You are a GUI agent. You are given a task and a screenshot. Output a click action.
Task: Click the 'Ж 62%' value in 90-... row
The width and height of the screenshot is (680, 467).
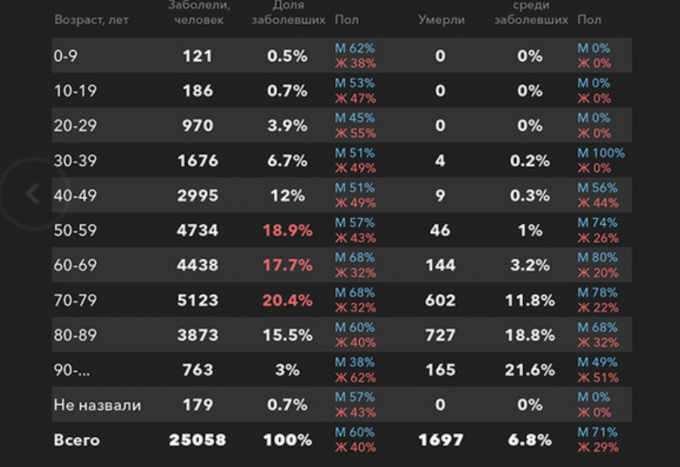point(355,378)
